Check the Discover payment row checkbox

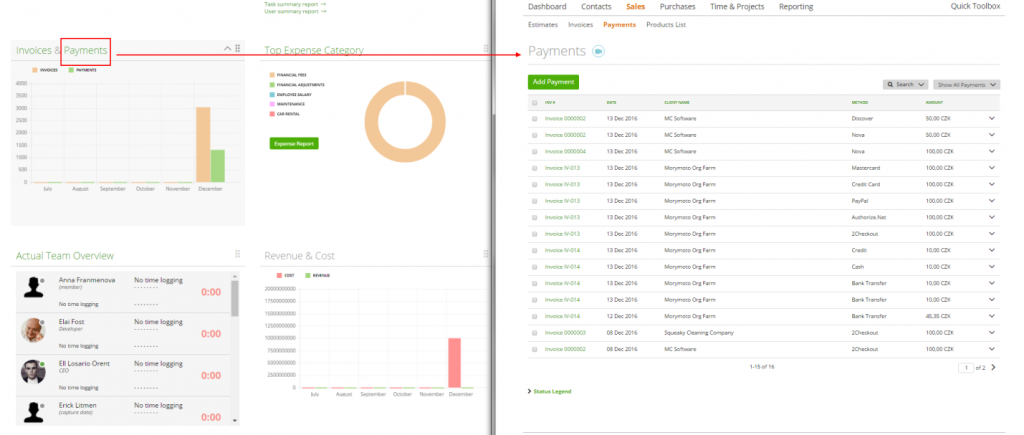[535, 119]
